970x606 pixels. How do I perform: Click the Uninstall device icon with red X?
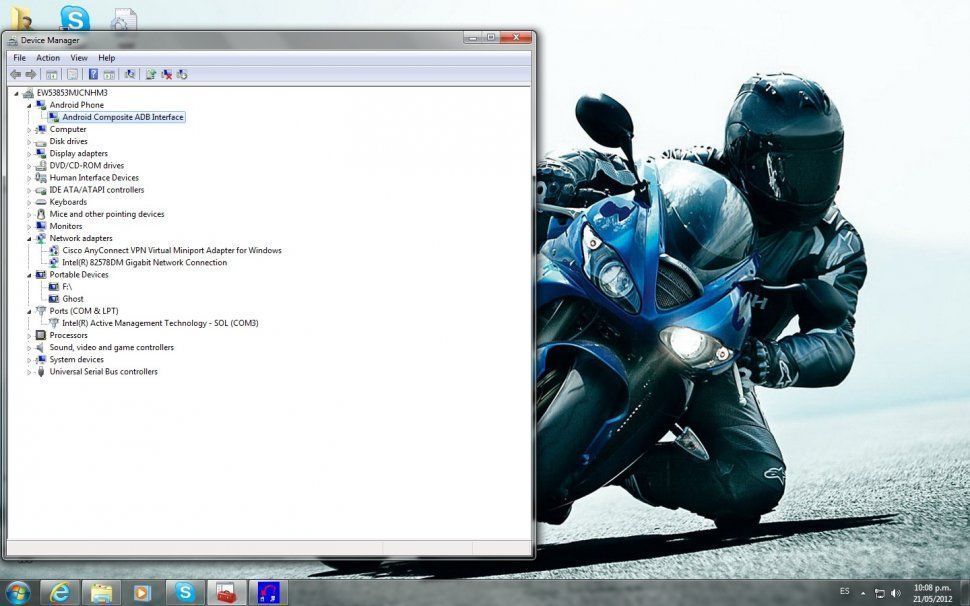point(166,74)
